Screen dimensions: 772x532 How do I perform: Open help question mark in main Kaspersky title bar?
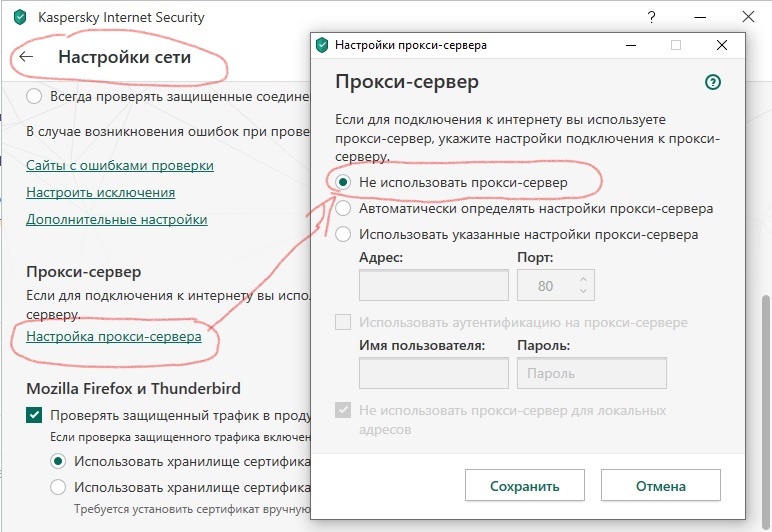pyautogui.click(x=651, y=17)
